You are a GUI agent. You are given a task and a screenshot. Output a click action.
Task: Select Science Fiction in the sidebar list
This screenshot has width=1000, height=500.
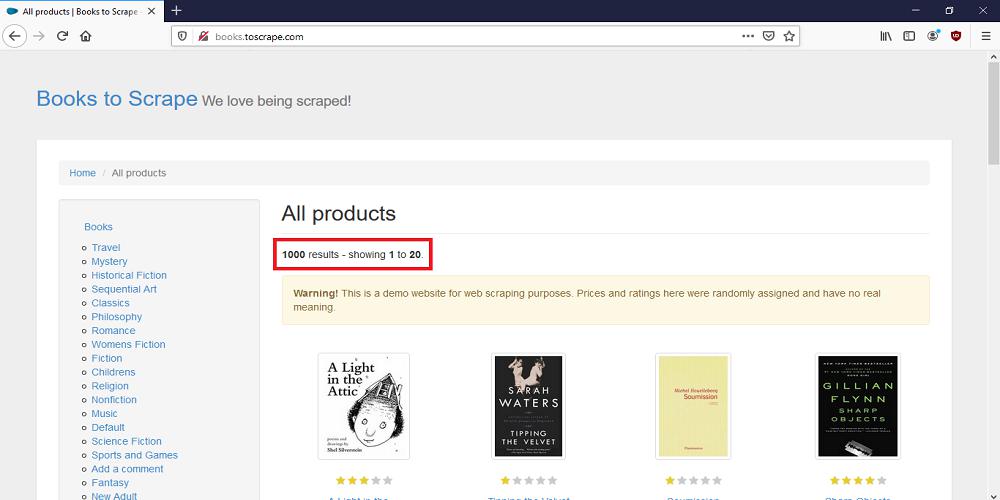pyautogui.click(x=126, y=441)
